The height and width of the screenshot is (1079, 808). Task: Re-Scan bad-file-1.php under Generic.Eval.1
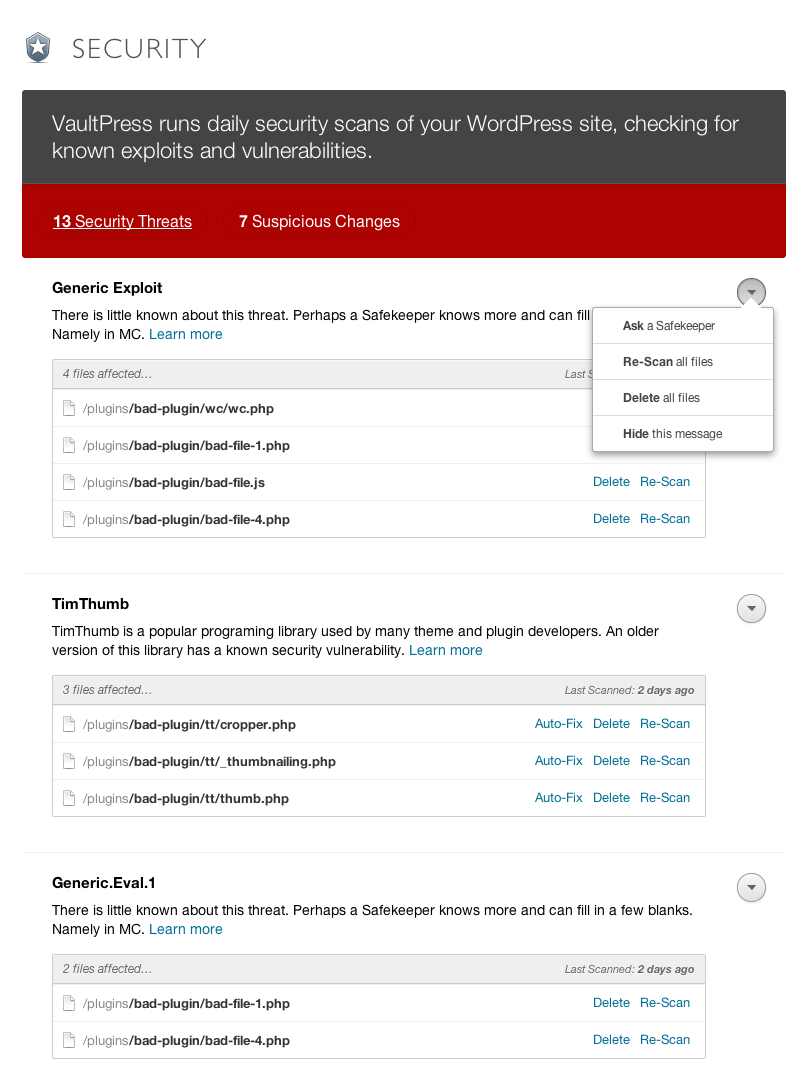click(x=665, y=1003)
